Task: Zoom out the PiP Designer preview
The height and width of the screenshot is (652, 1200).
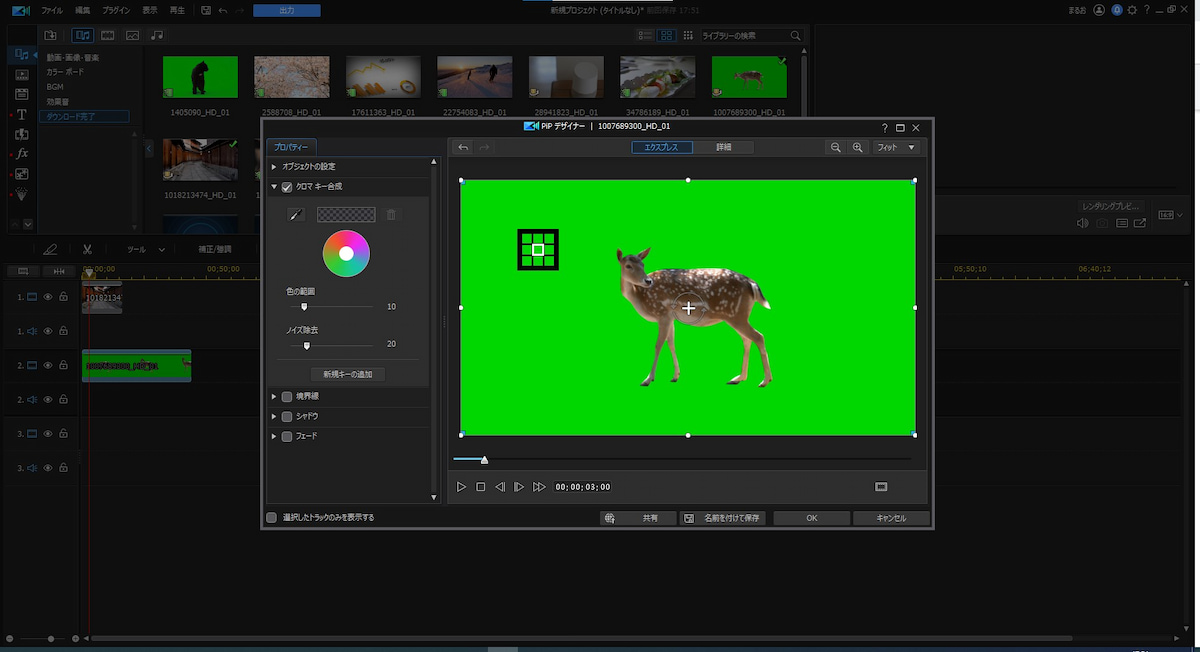Action: pos(835,148)
